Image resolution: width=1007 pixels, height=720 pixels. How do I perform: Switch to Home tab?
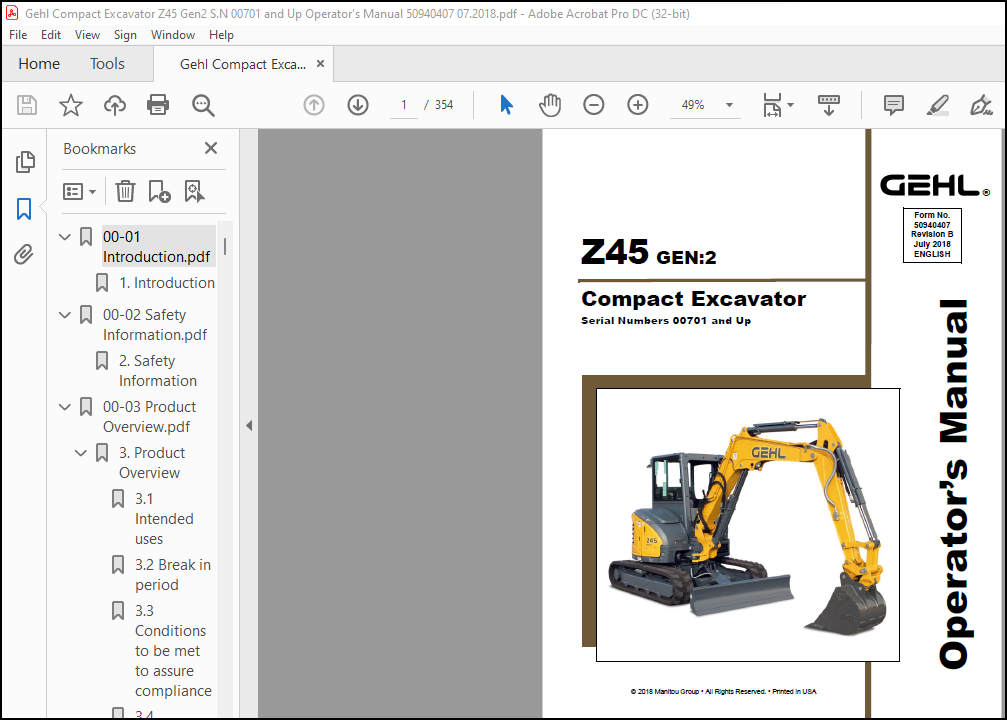point(39,64)
